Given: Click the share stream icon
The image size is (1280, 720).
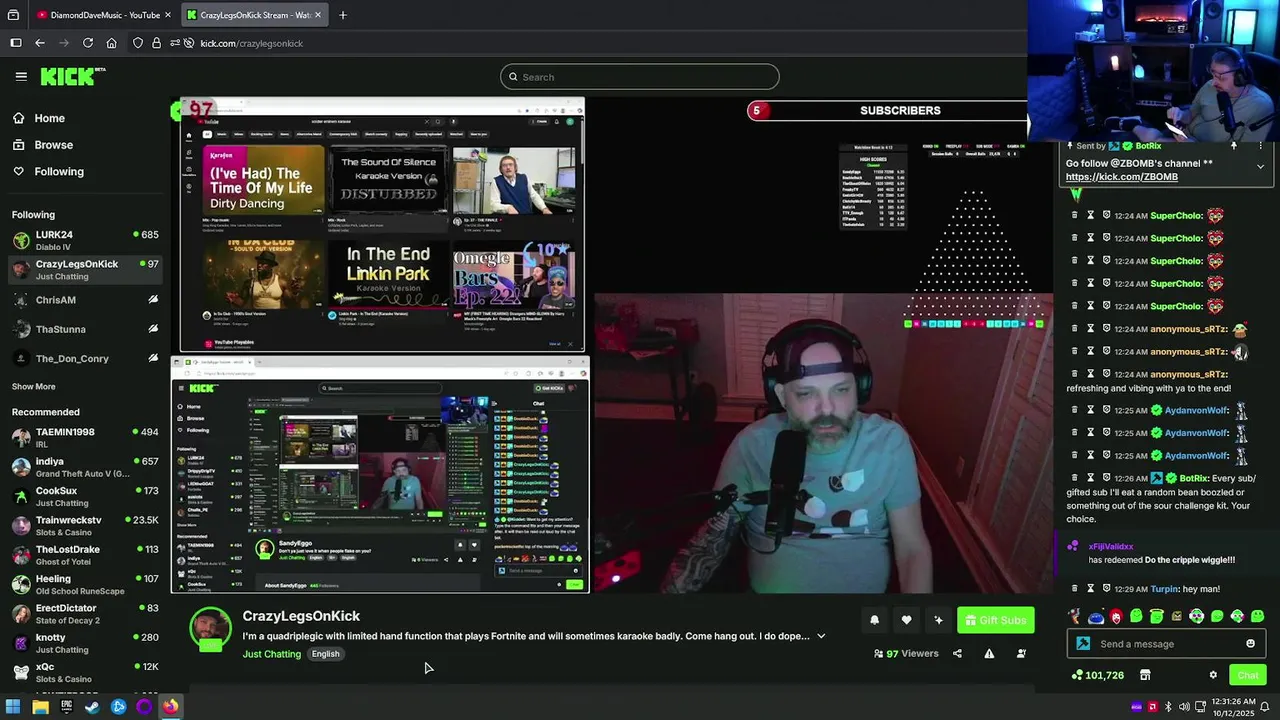Looking at the screenshot, I should click(x=957, y=654).
